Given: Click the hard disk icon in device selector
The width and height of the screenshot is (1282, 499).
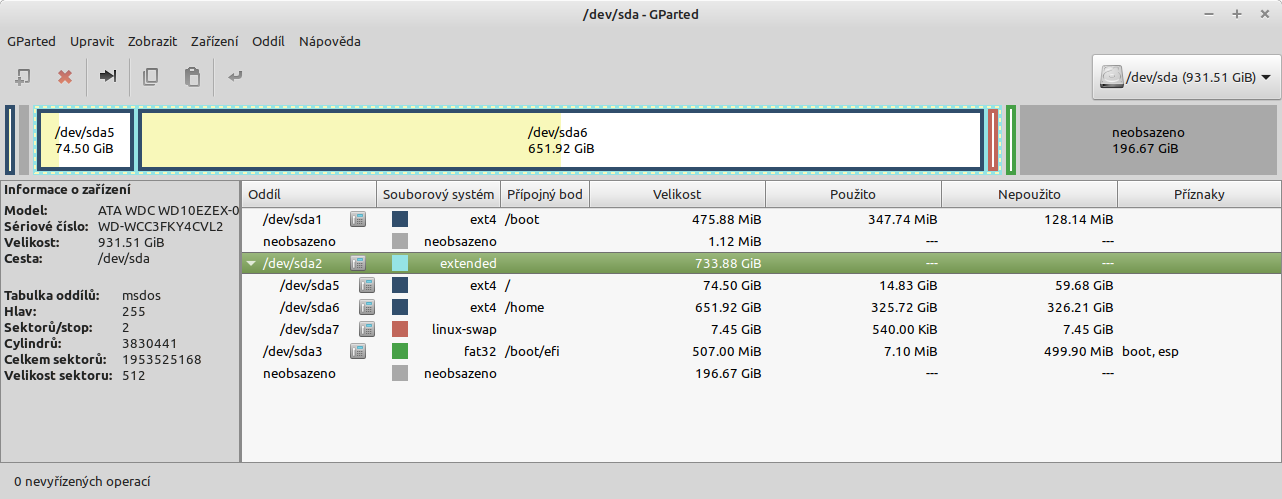Looking at the screenshot, I should coord(1111,77).
